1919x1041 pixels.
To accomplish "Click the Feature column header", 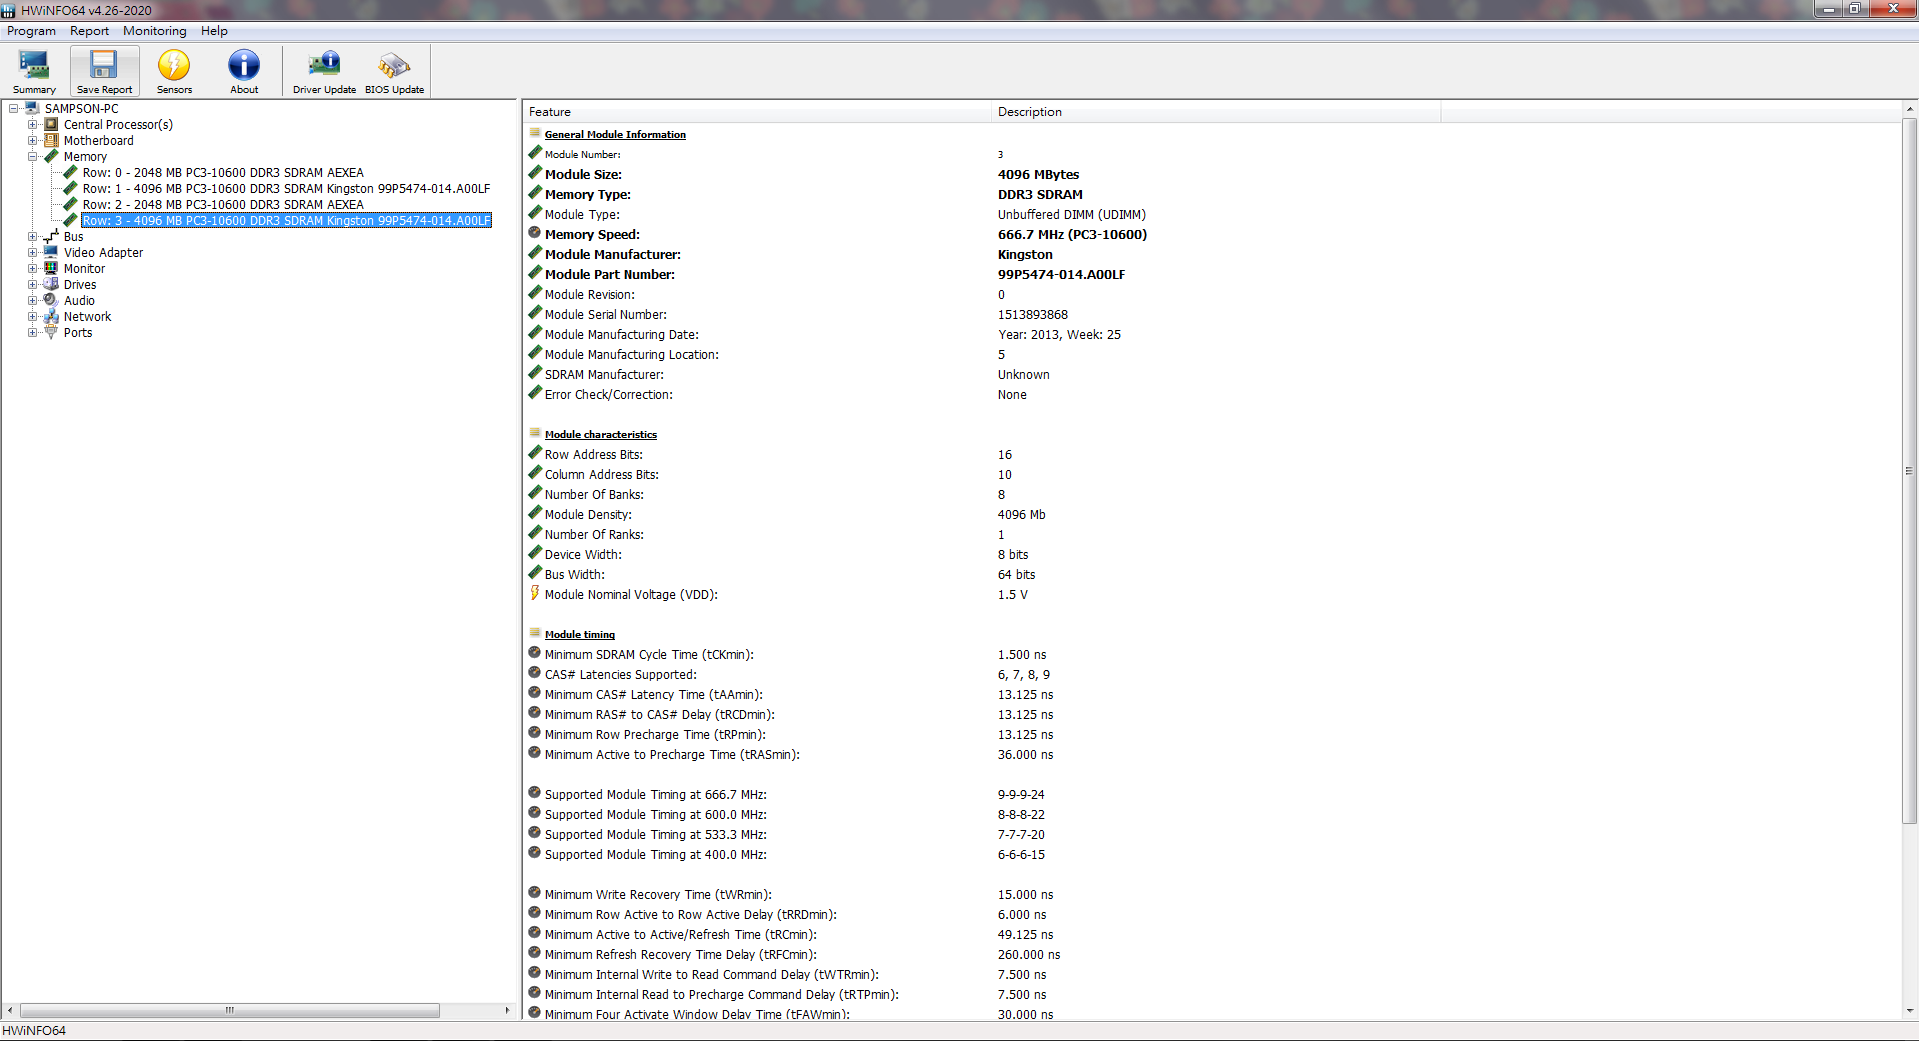I will click(x=757, y=112).
